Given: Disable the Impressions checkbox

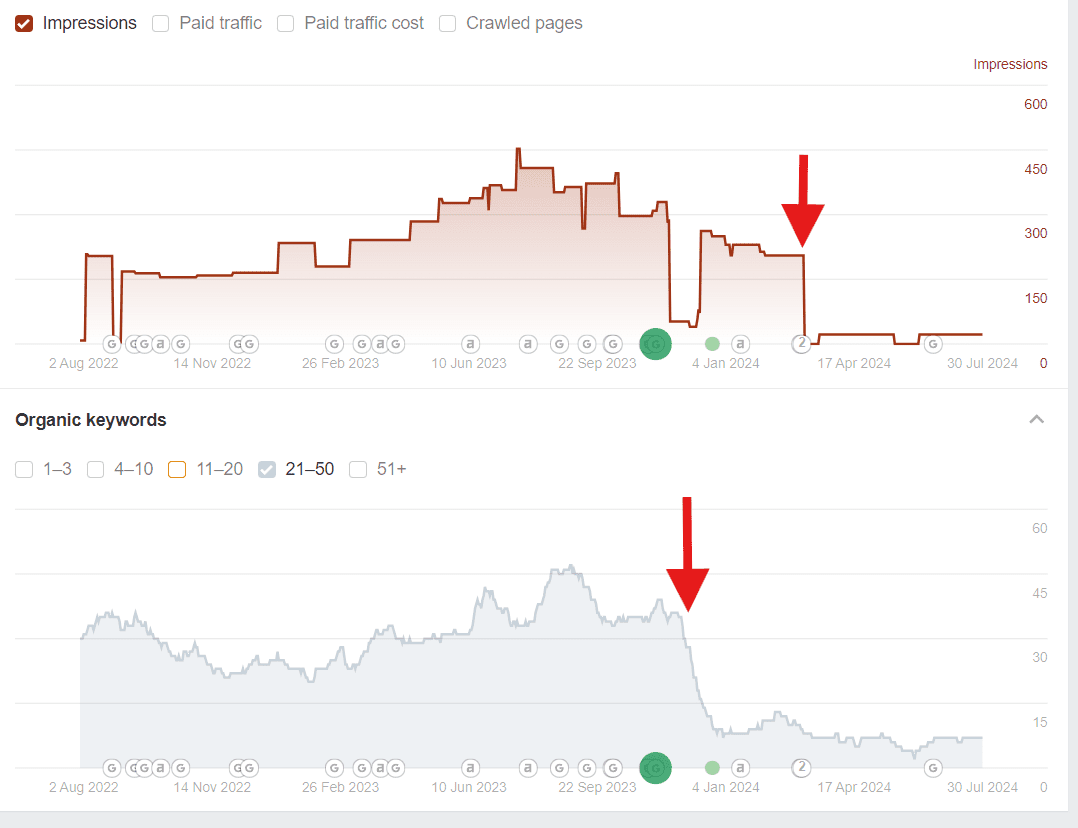Looking at the screenshot, I should [x=24, y=23].
